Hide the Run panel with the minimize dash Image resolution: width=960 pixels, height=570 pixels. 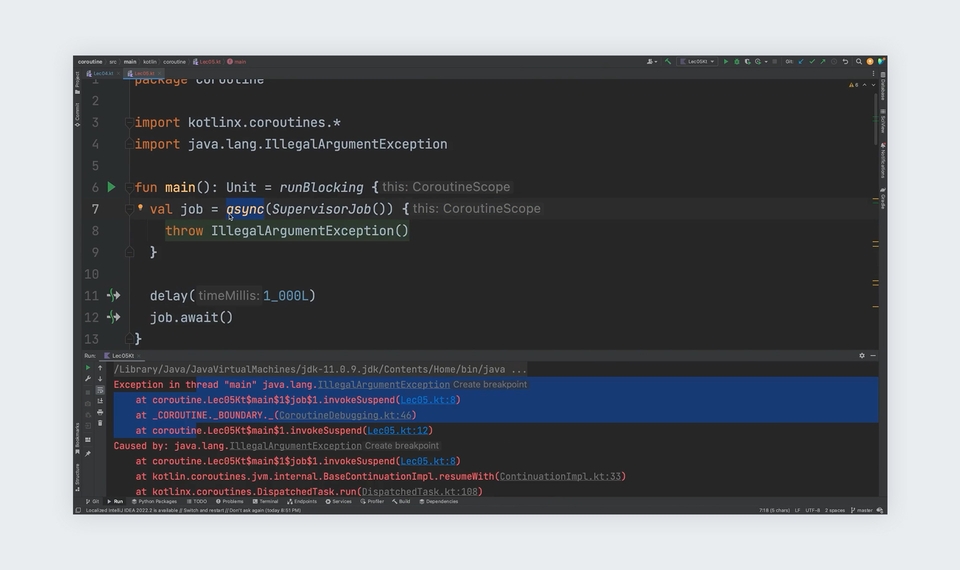(x=873, y=356)
